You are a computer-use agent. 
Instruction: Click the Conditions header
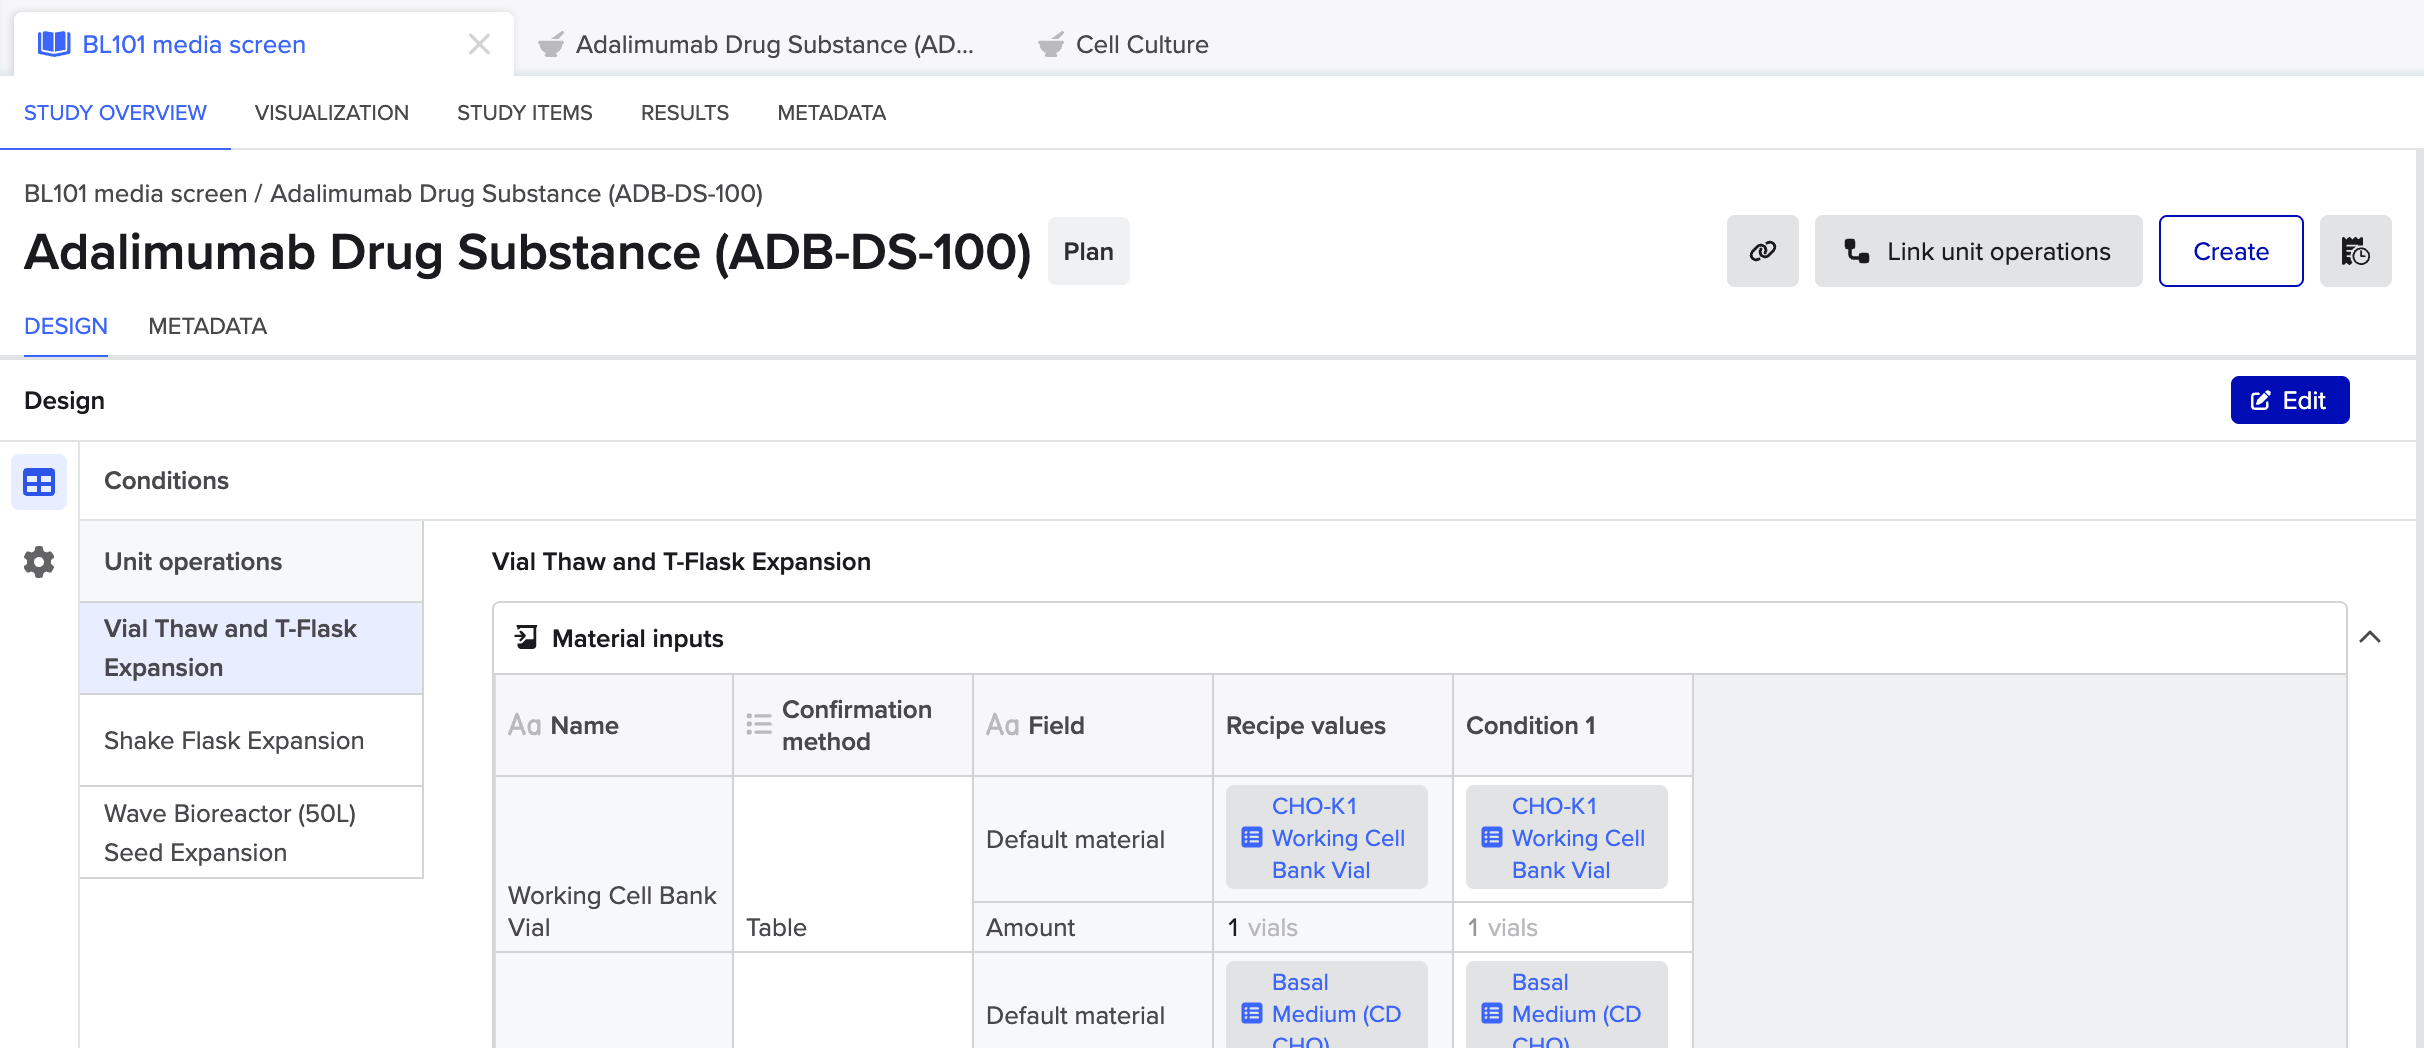coord(166,480)
